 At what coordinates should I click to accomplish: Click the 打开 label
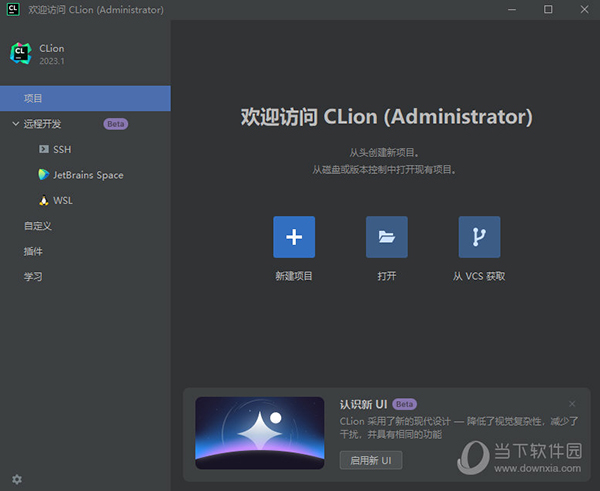click(x=386, y=276)
